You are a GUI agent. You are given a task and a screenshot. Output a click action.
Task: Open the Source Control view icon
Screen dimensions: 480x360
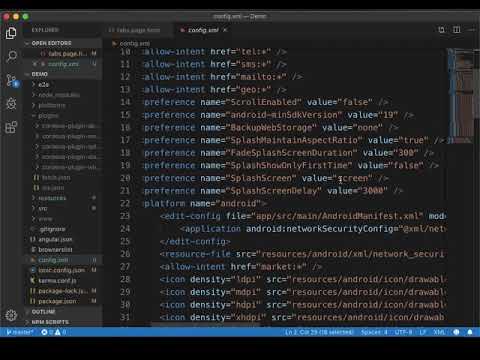[x=12, y=80]
